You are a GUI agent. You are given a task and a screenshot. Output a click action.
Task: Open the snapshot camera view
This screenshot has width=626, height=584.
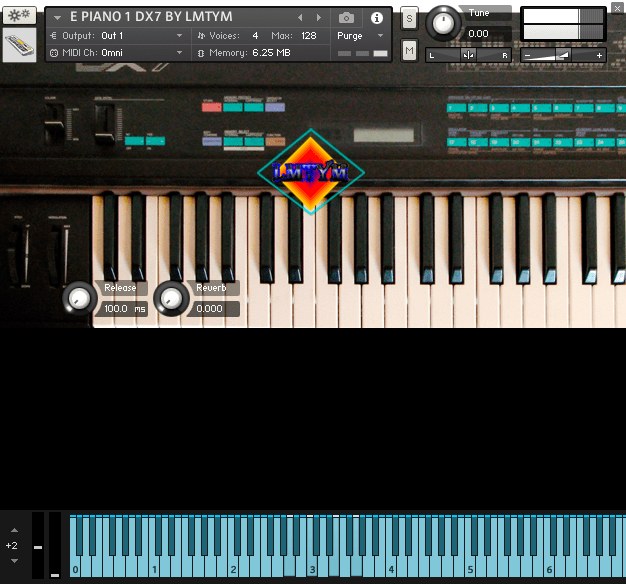pos(346,18)
